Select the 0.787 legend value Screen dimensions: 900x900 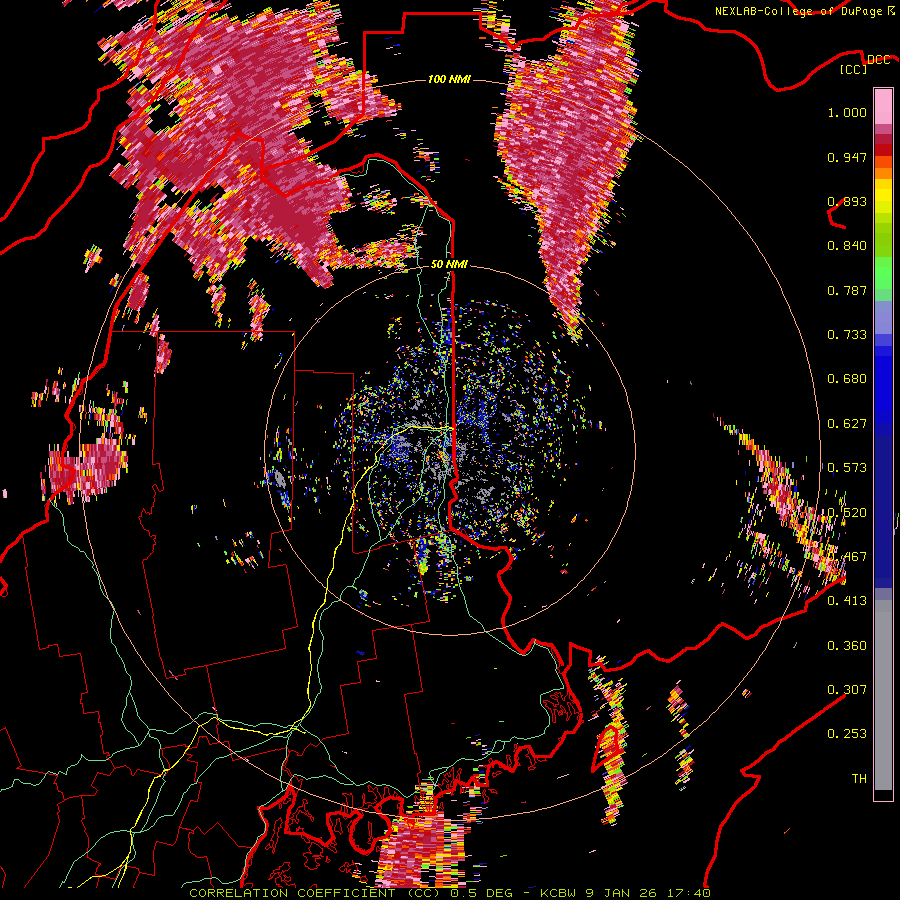(847, 290)
